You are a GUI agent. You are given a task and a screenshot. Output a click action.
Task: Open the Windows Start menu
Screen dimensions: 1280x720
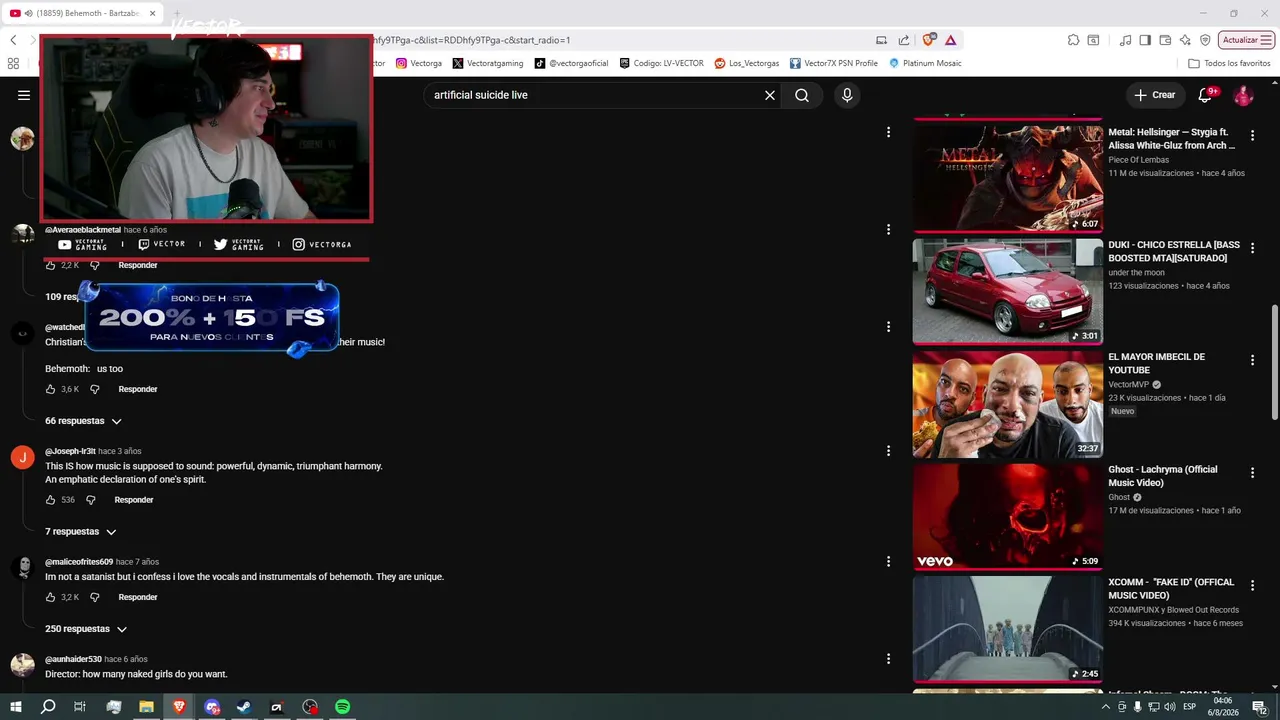tap(16, 707)
